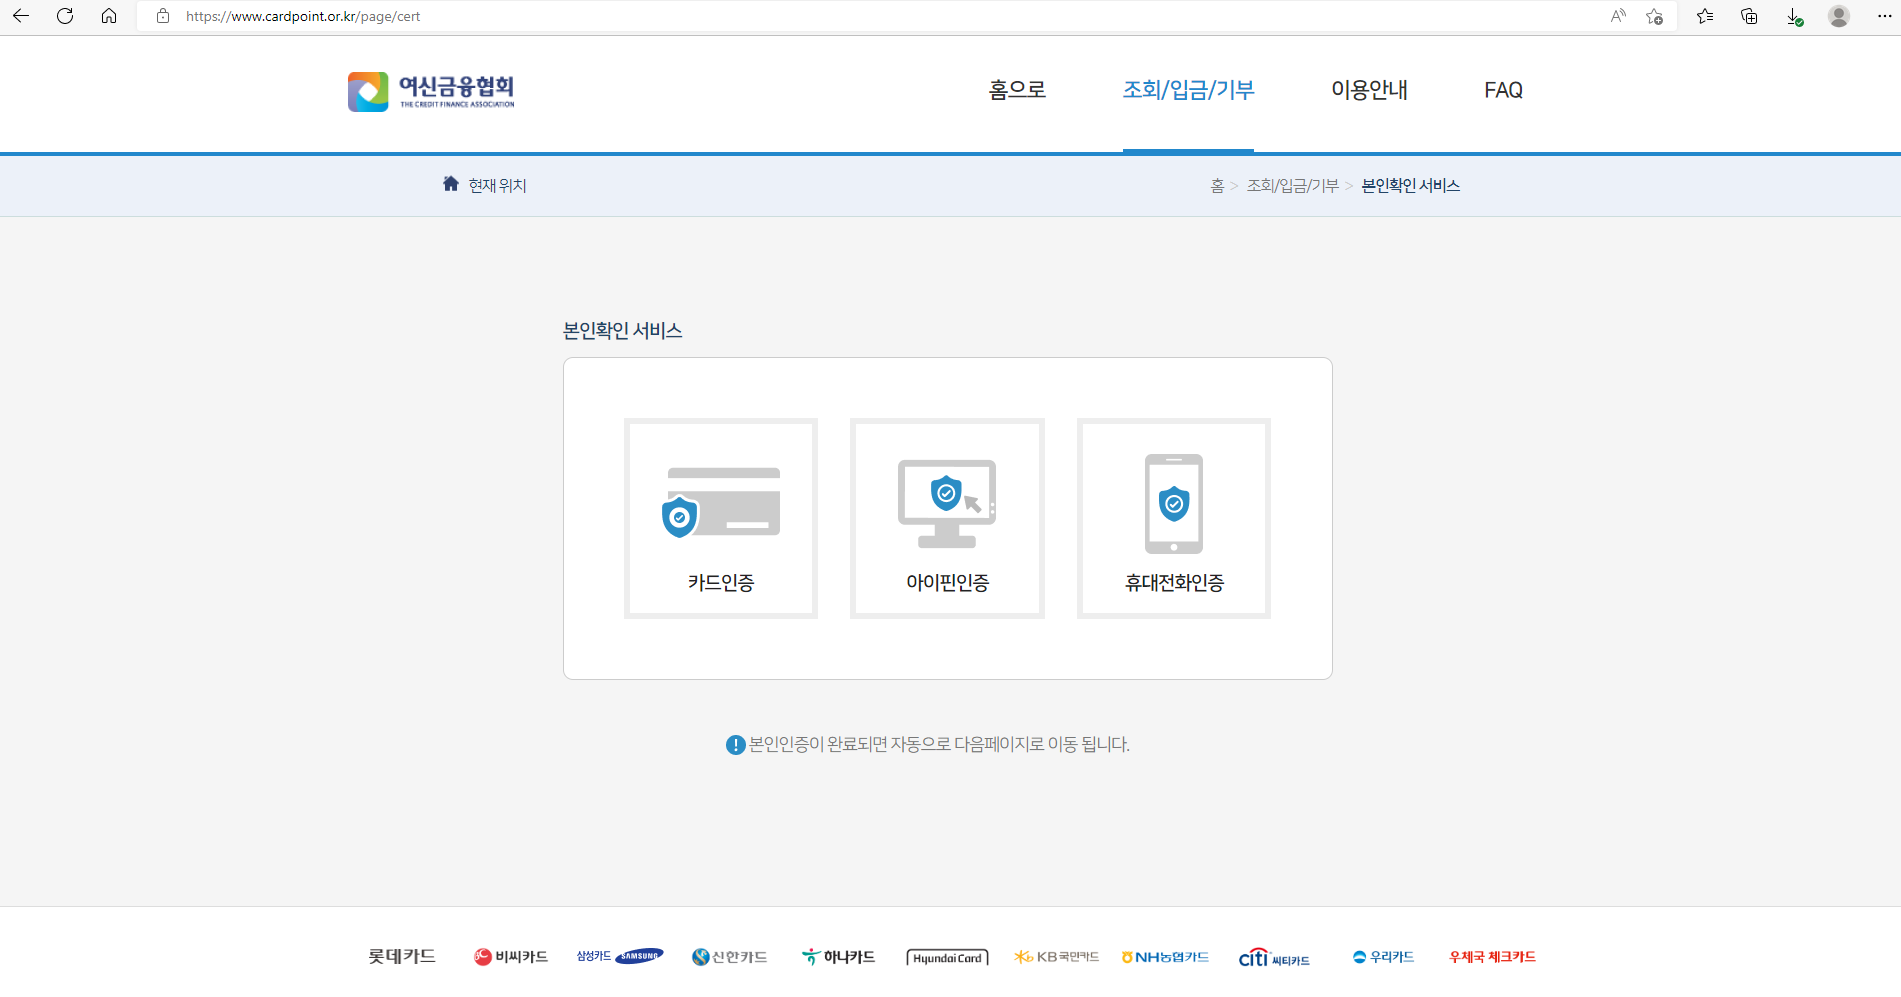1901x997 pixels.
Task: Open the 이용안내 menu item
Action: 1370,90
